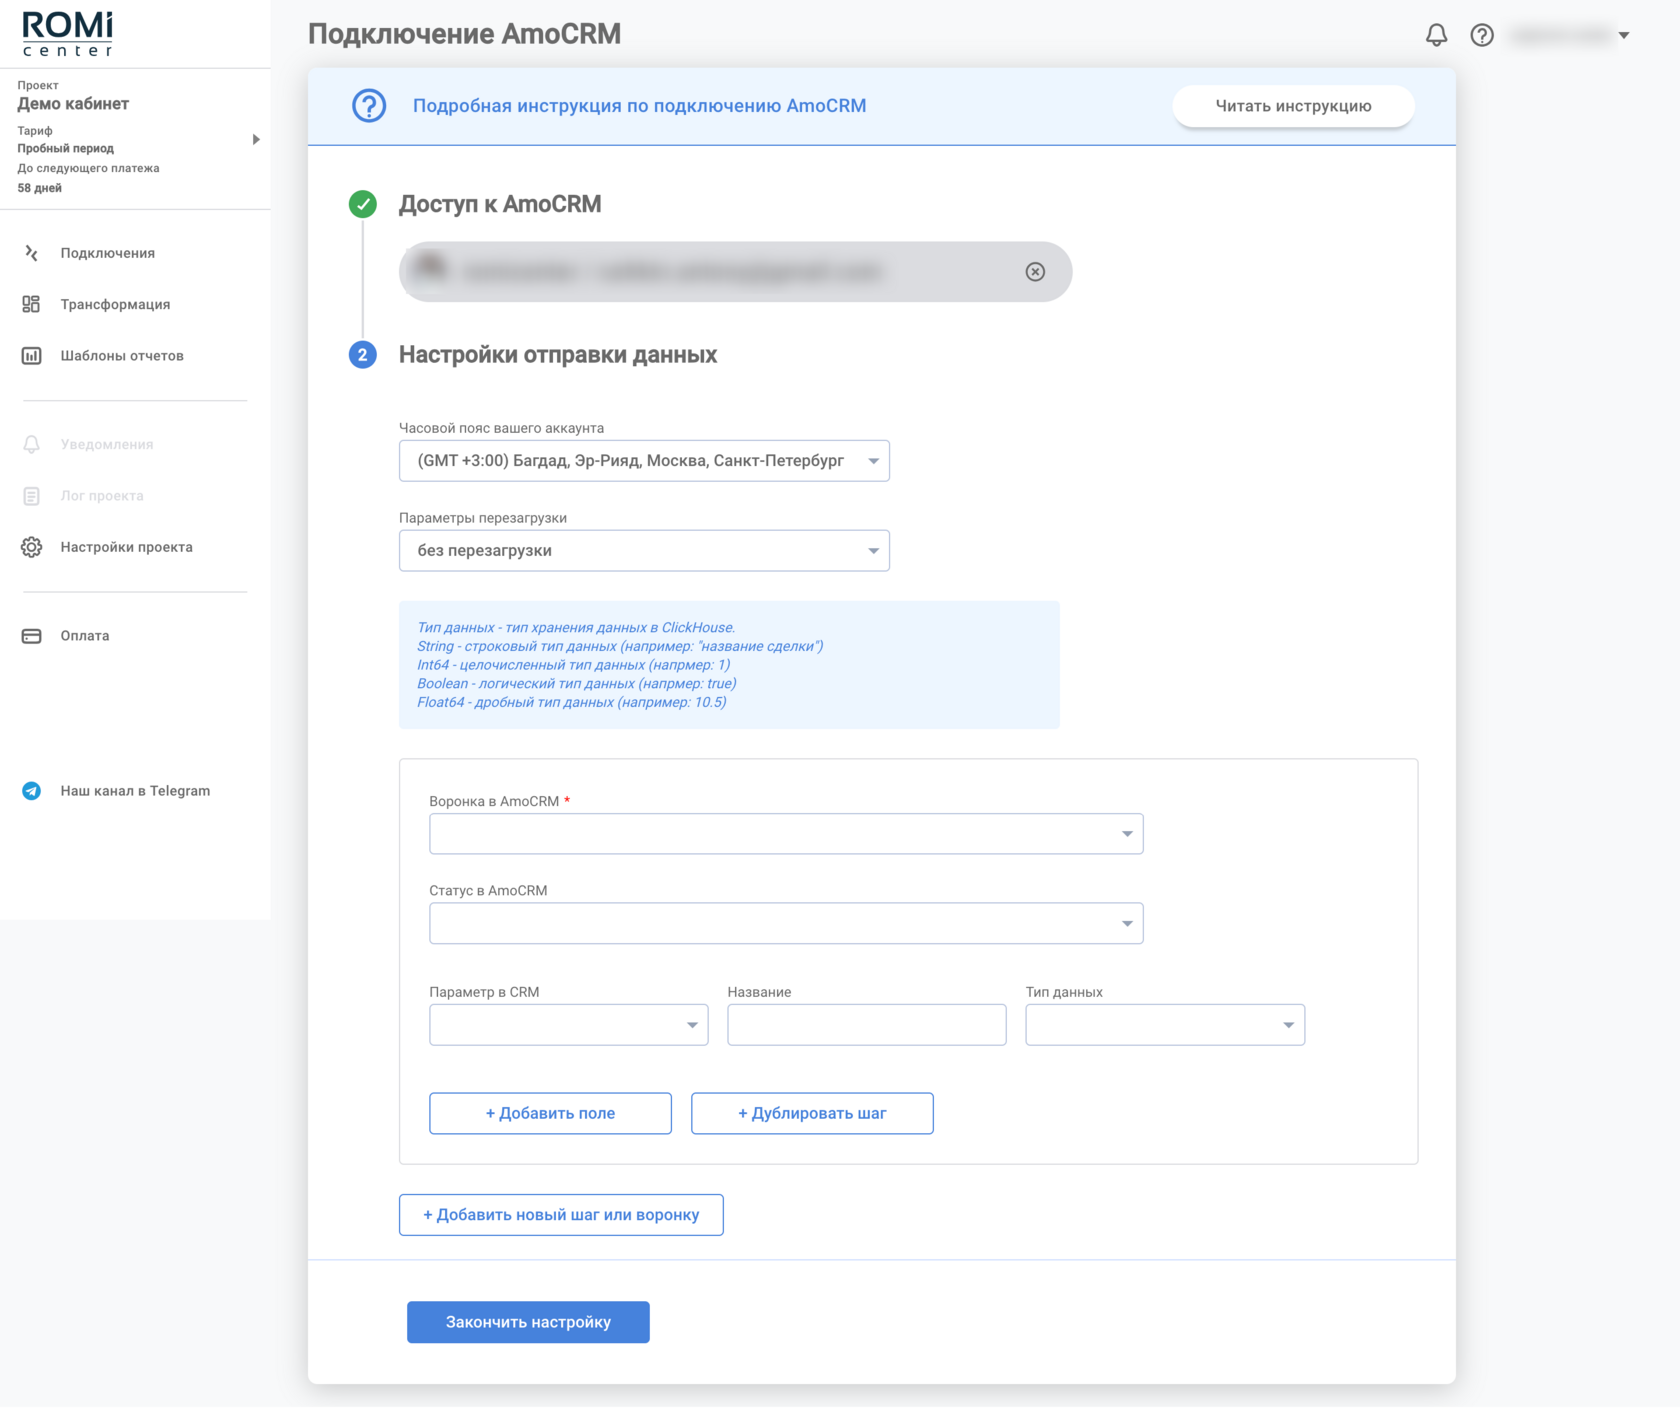Screen dimensions: 1680x1408
Task: Focus the Название input field
Action: (x=867, y=1025)
